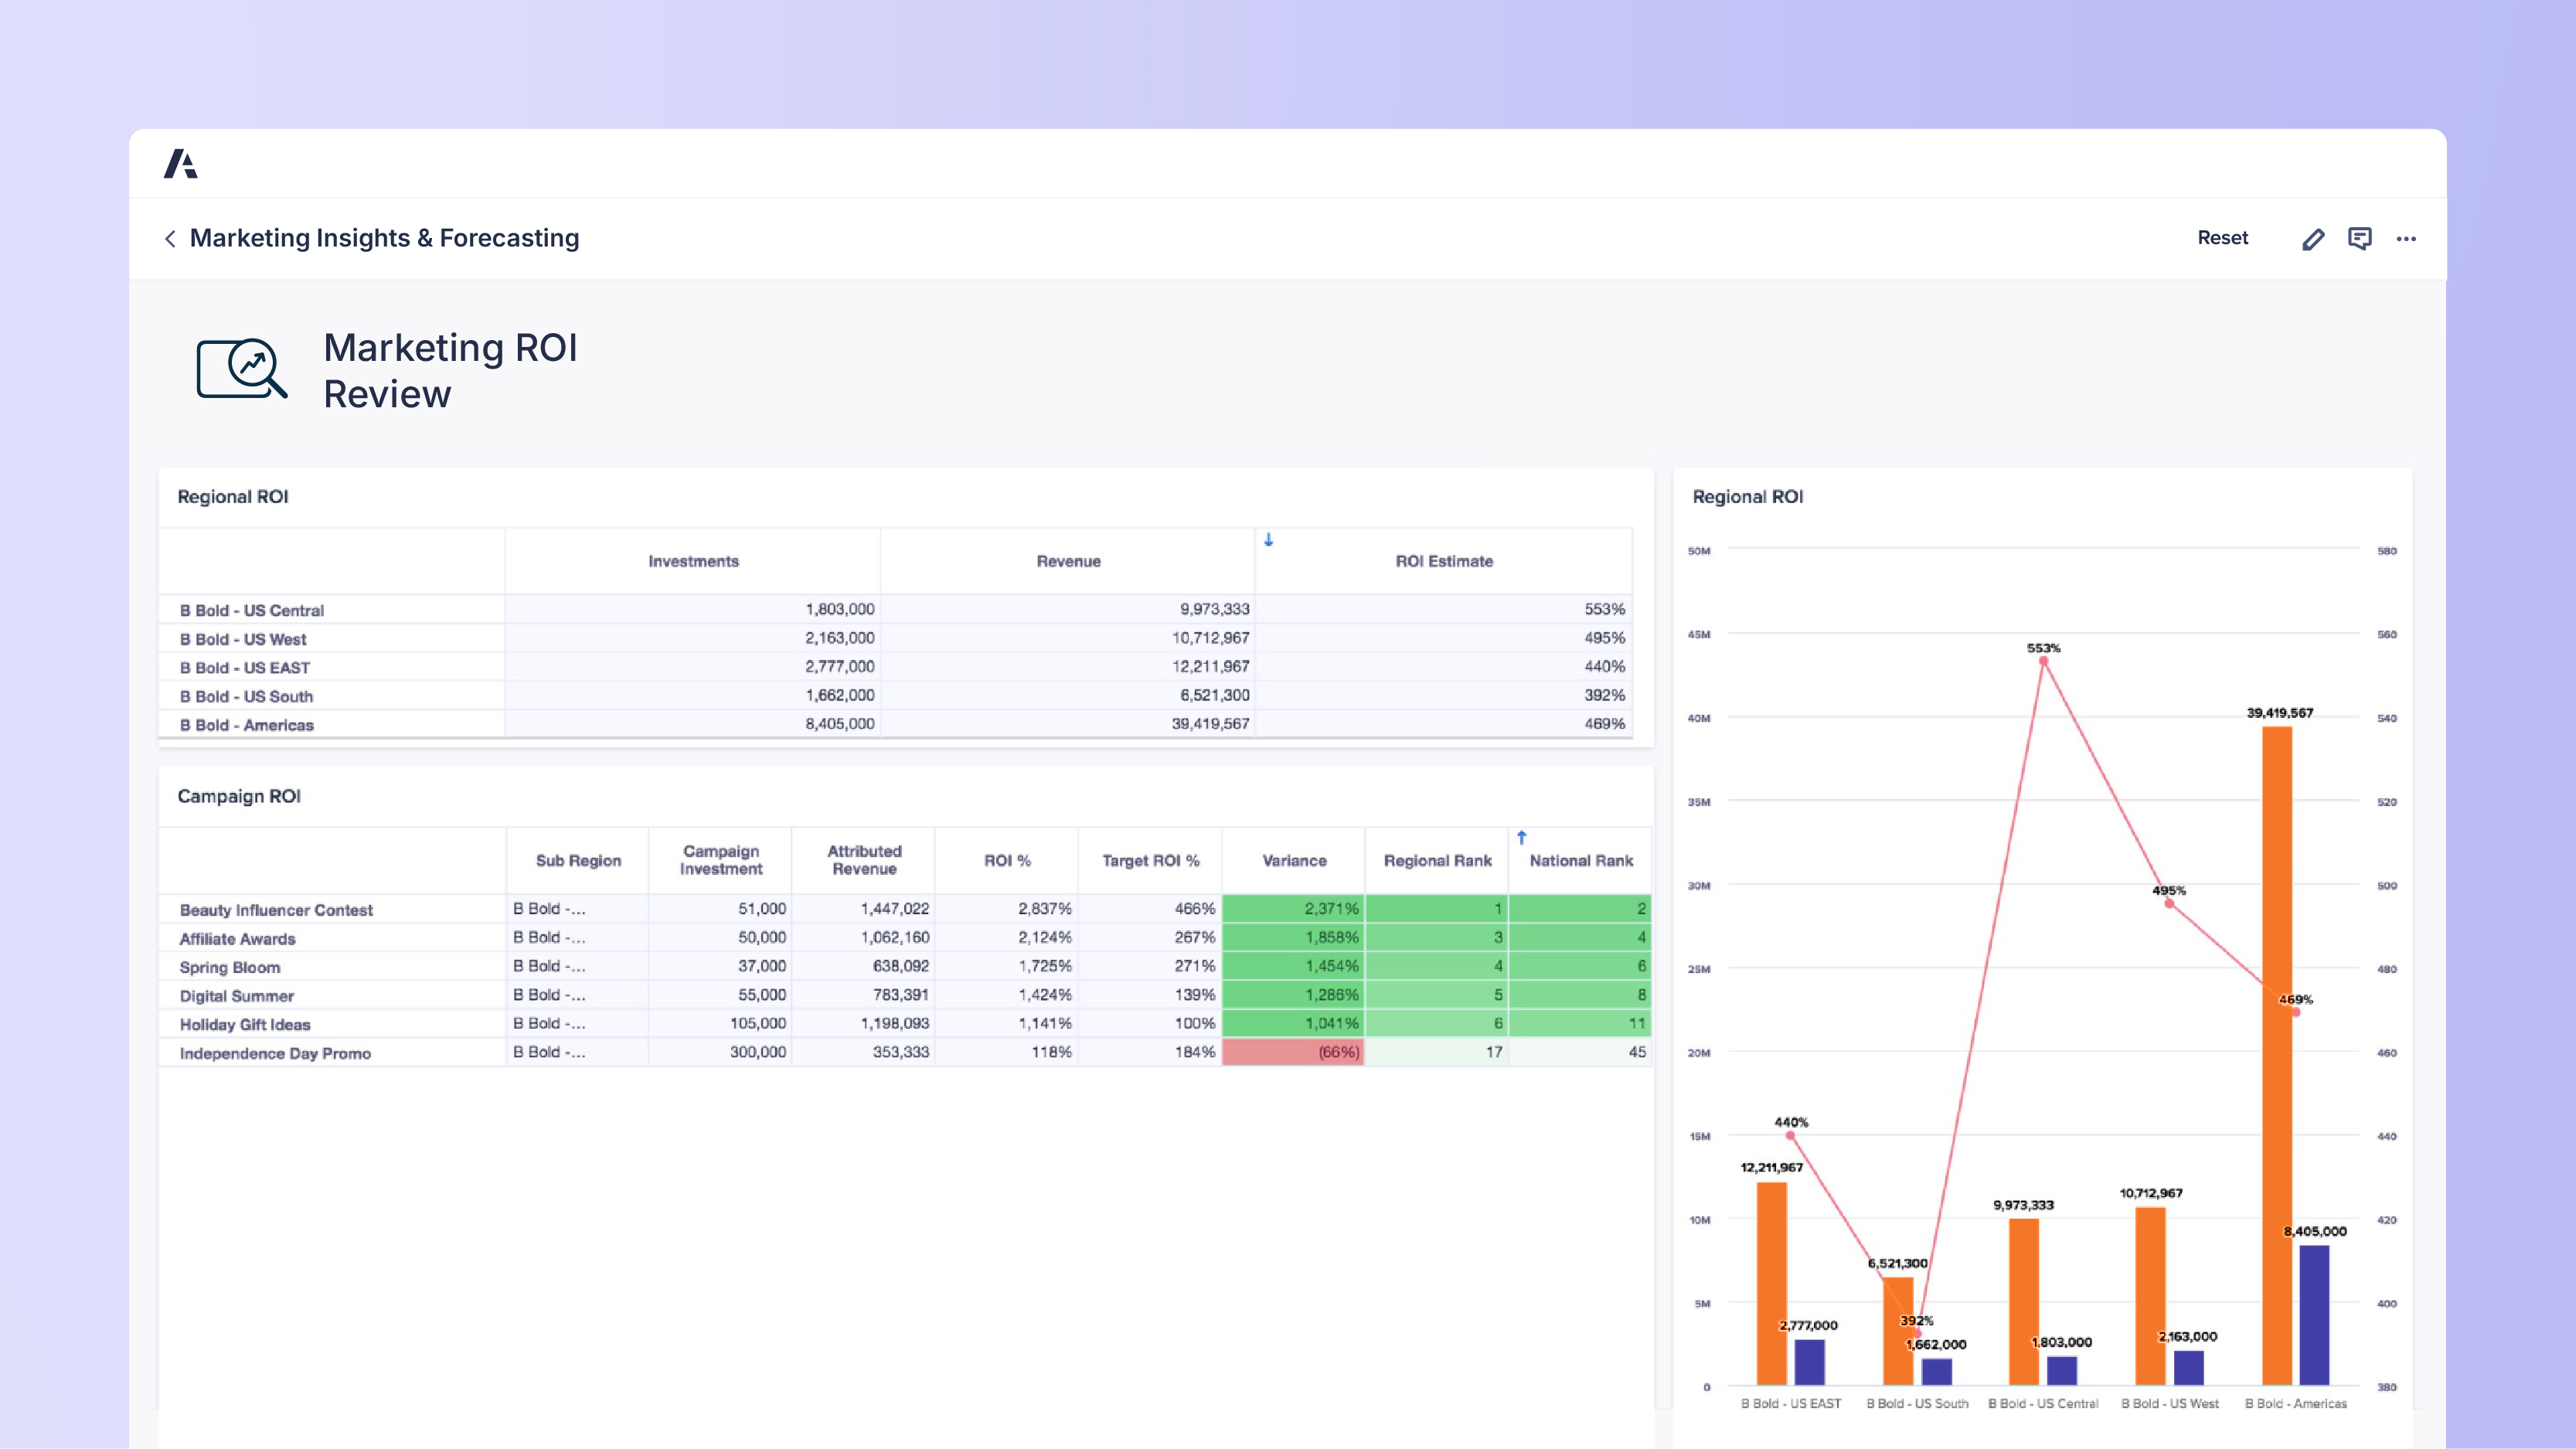Image resolution: width=2576 pixels, height=1449 pixels.
Task: Click the descending sort arrow above ROI Estimate
Action: 1268,541
